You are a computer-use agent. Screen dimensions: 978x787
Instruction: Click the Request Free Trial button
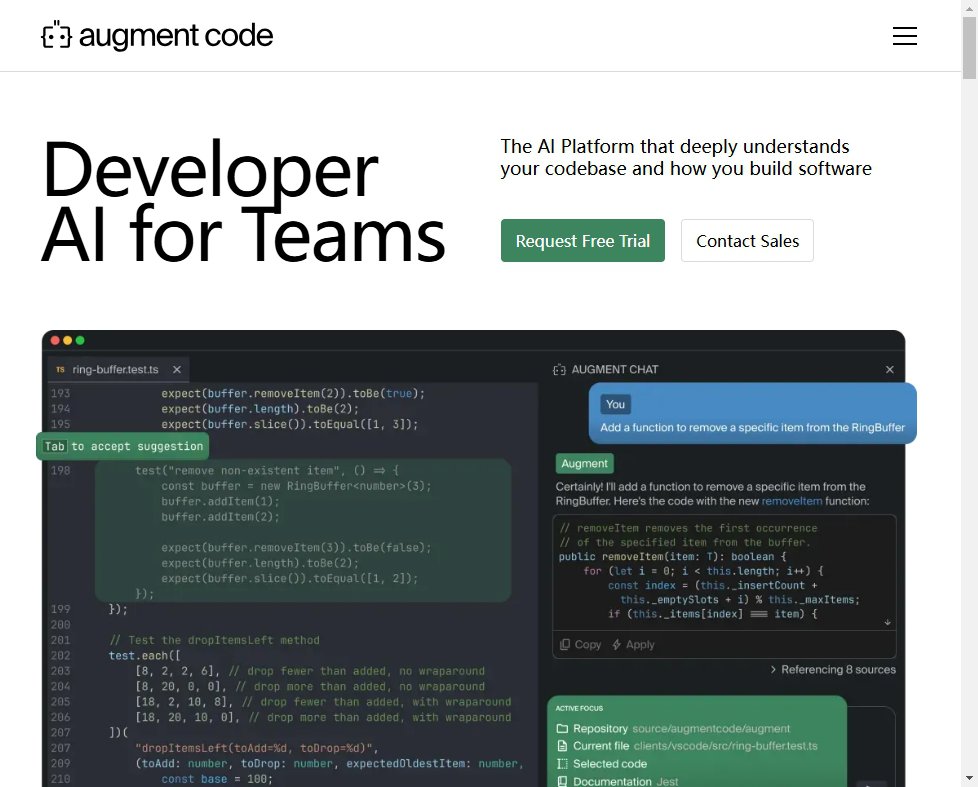(x=582, y=241)
